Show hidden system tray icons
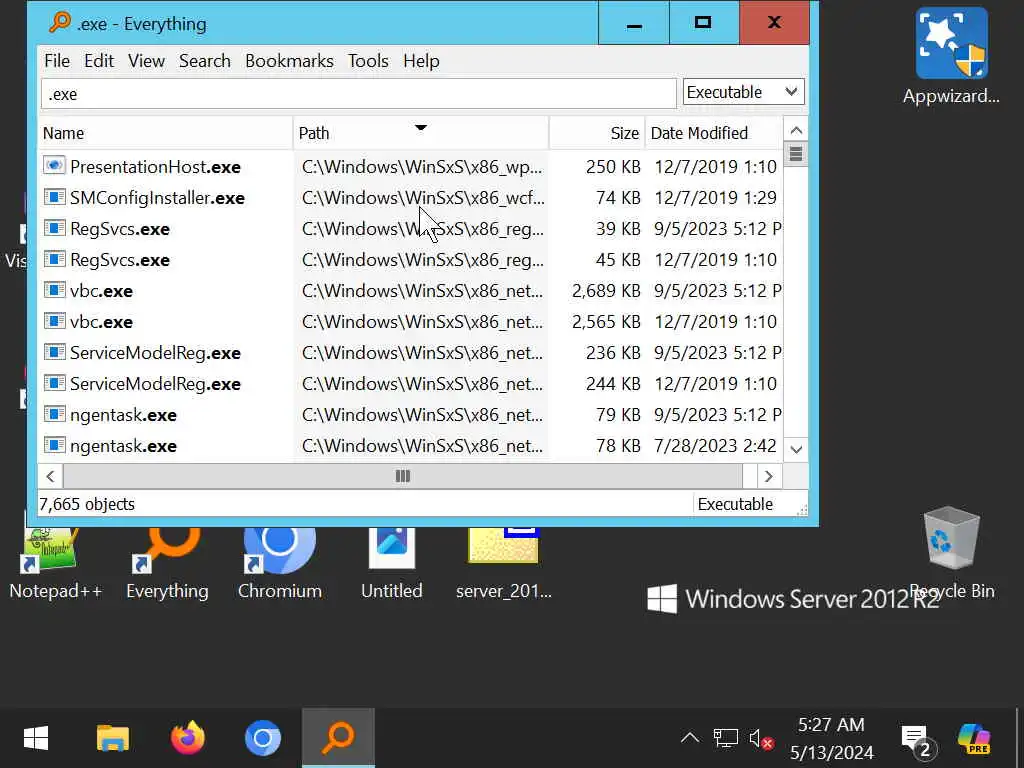The image size is (1024, 768). [x=690, y=739]
